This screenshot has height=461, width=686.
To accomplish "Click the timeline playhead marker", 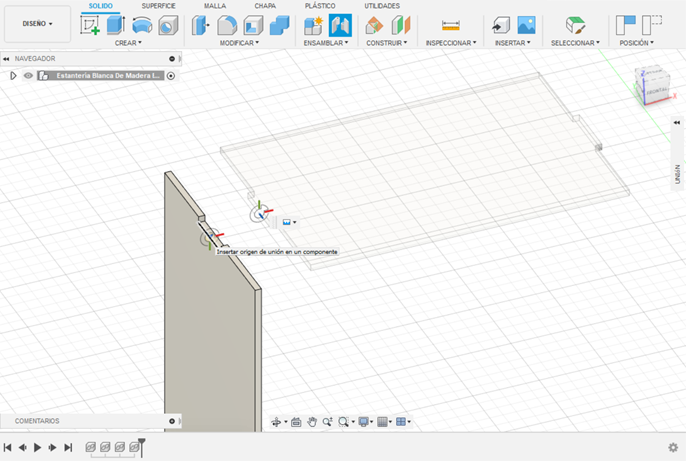I will tap(141, 447).
